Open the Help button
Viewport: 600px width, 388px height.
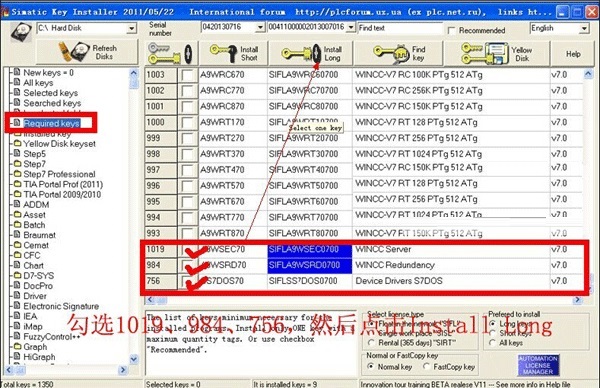click(x=573, y=54)
